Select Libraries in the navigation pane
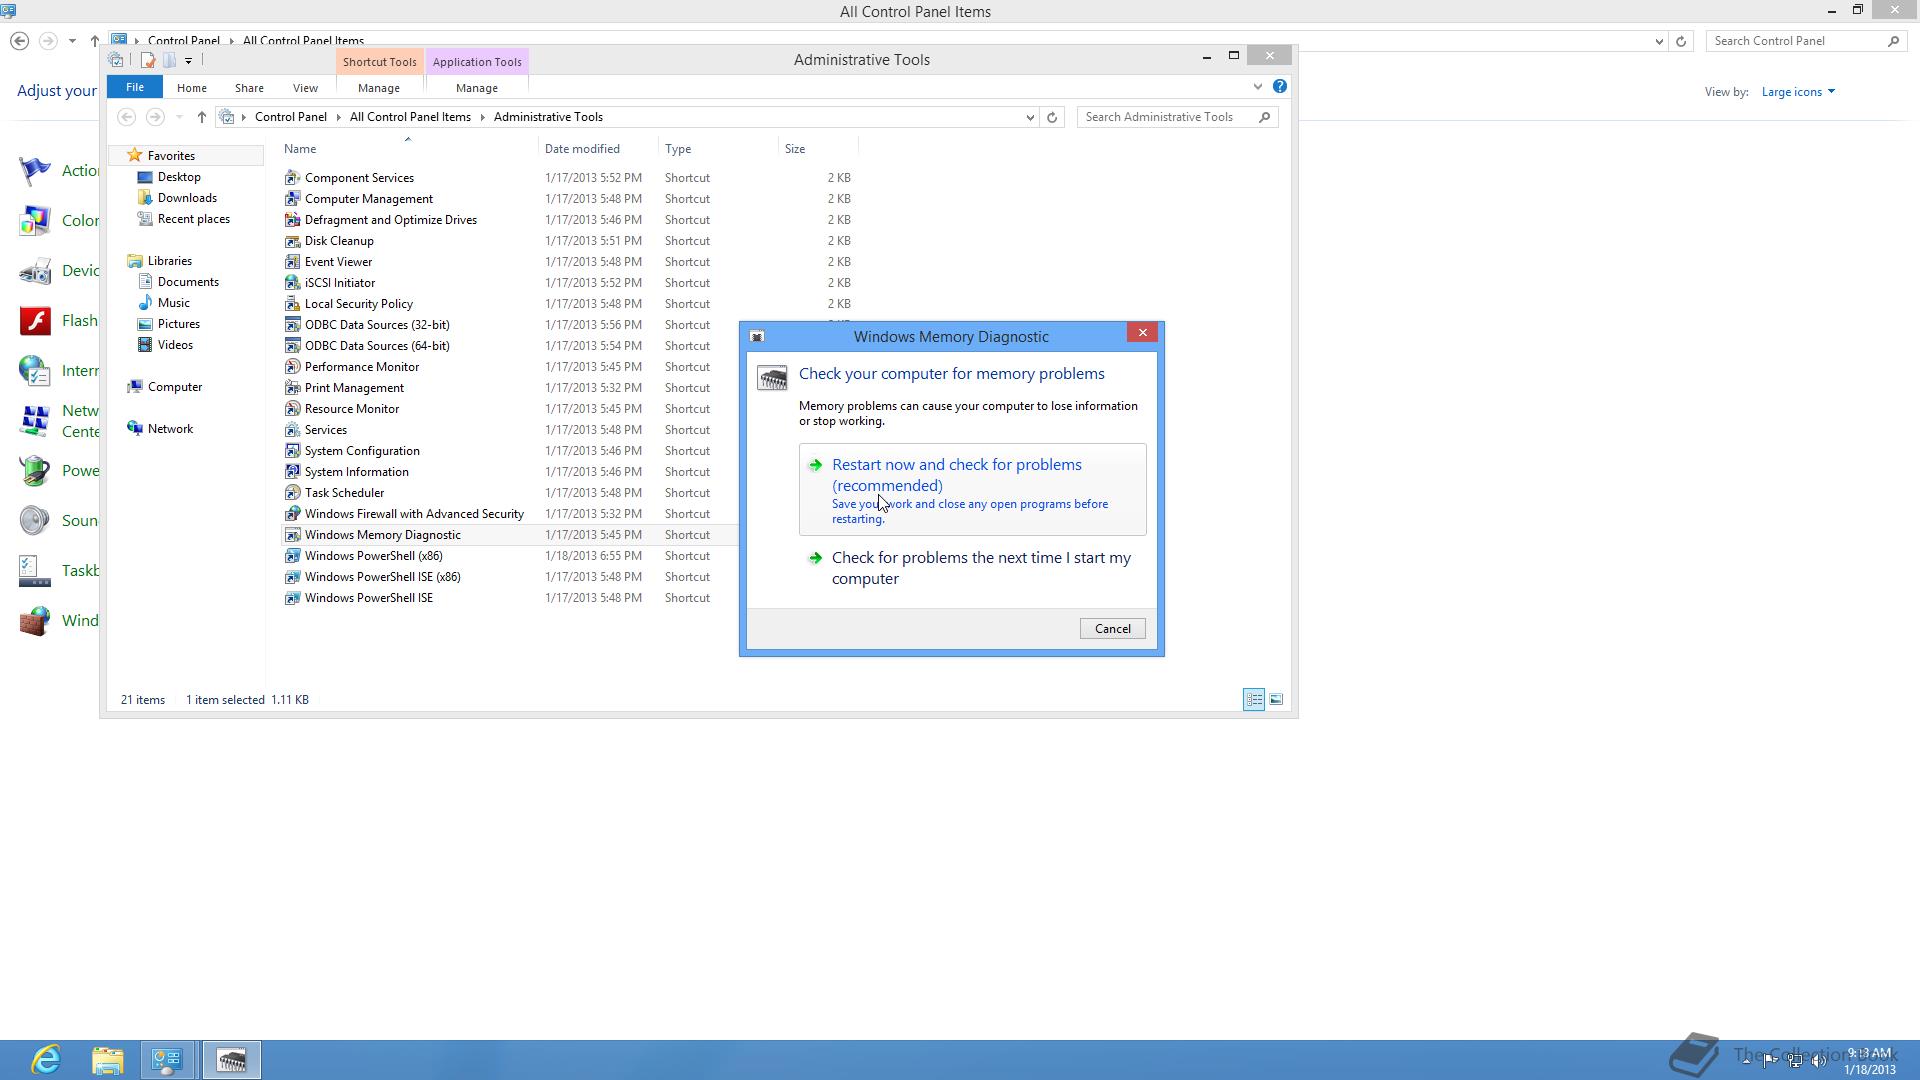The height and width of the screenshot is (1080, 1920). click(x=169, y=261)
